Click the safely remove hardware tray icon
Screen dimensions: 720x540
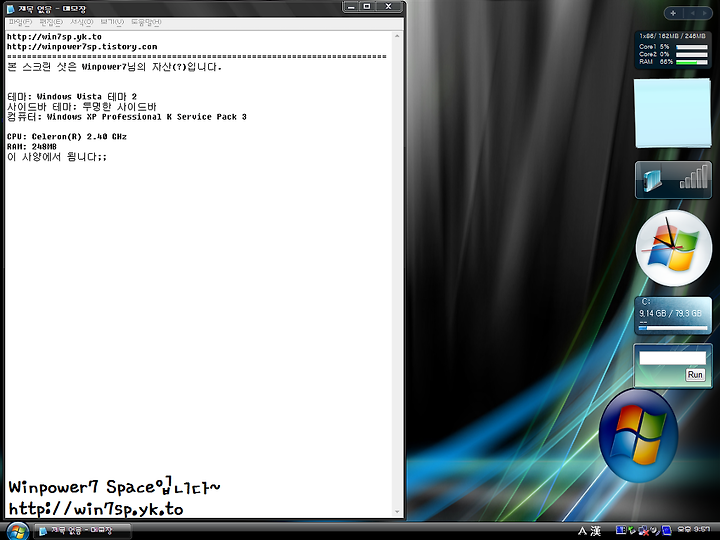(632, 530)
